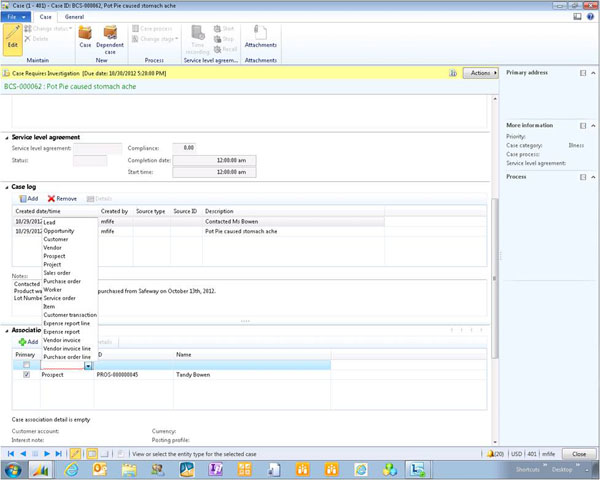The height and width of the screenshot is (480, 600).
Task: Open the Actions dropdown in the yellow bar
Action: (x=480, y=73)
